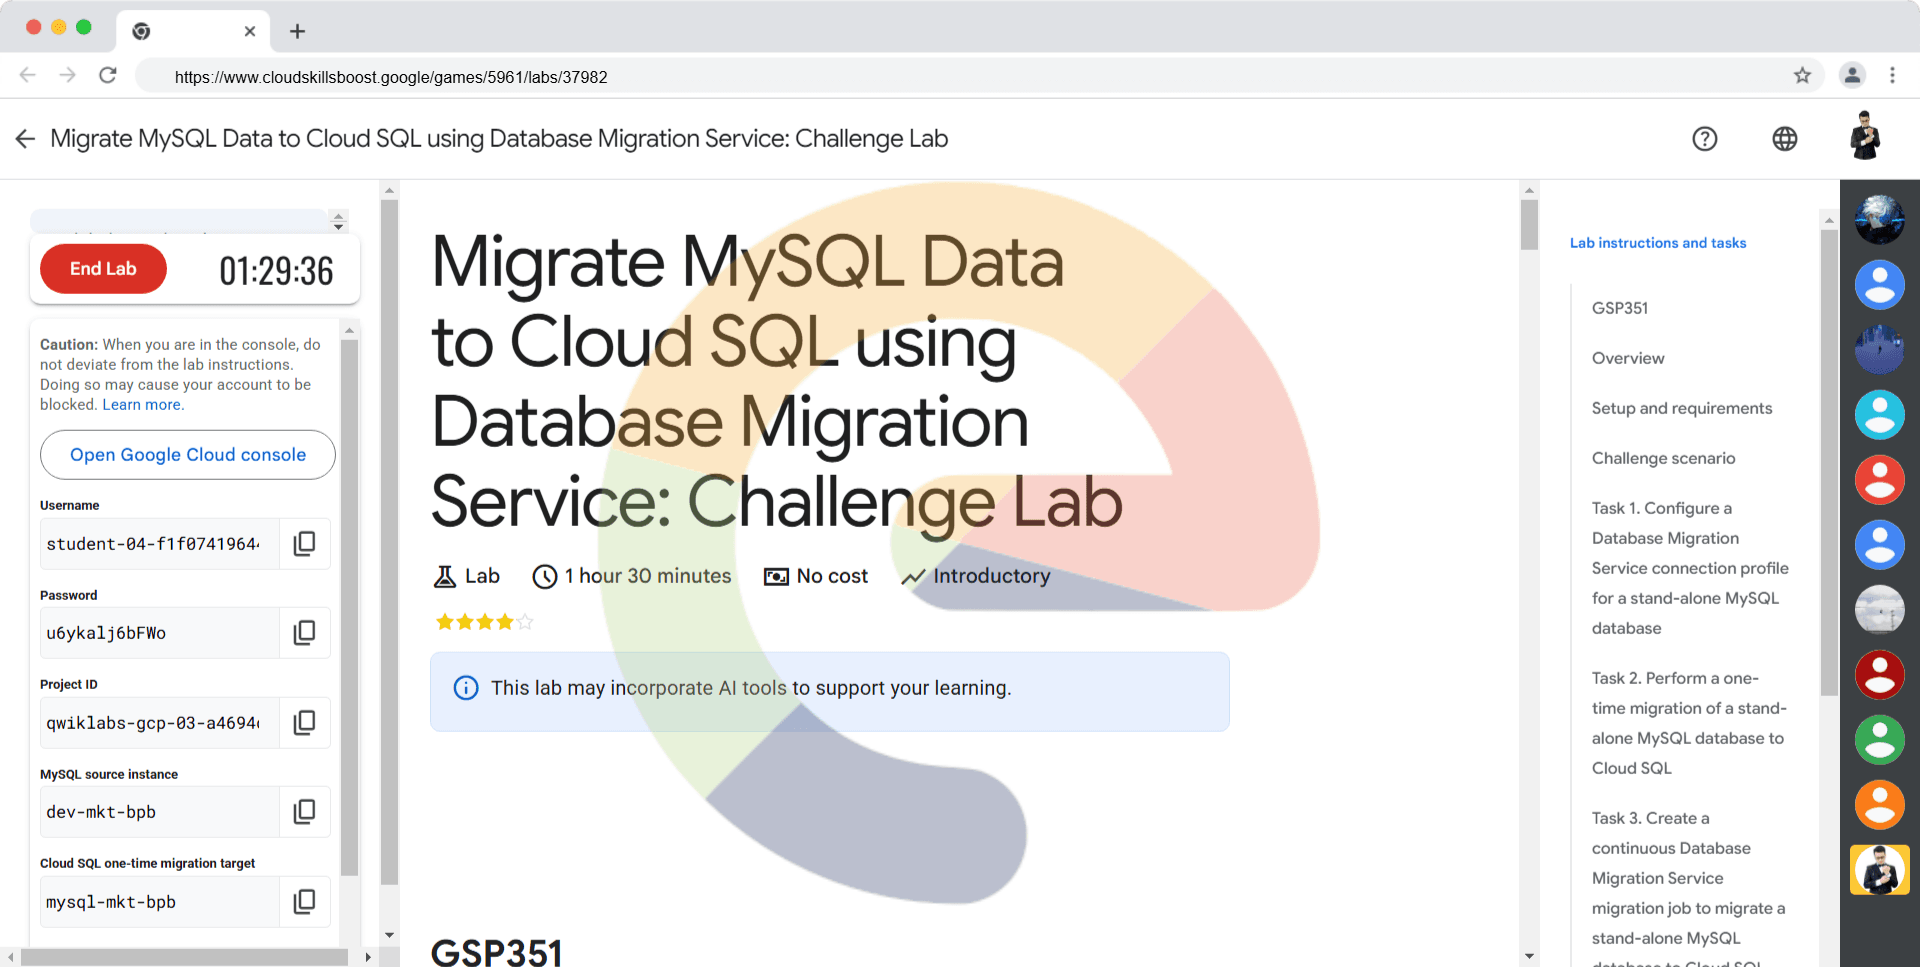Open a new browser tab

[x=297, y=31]
